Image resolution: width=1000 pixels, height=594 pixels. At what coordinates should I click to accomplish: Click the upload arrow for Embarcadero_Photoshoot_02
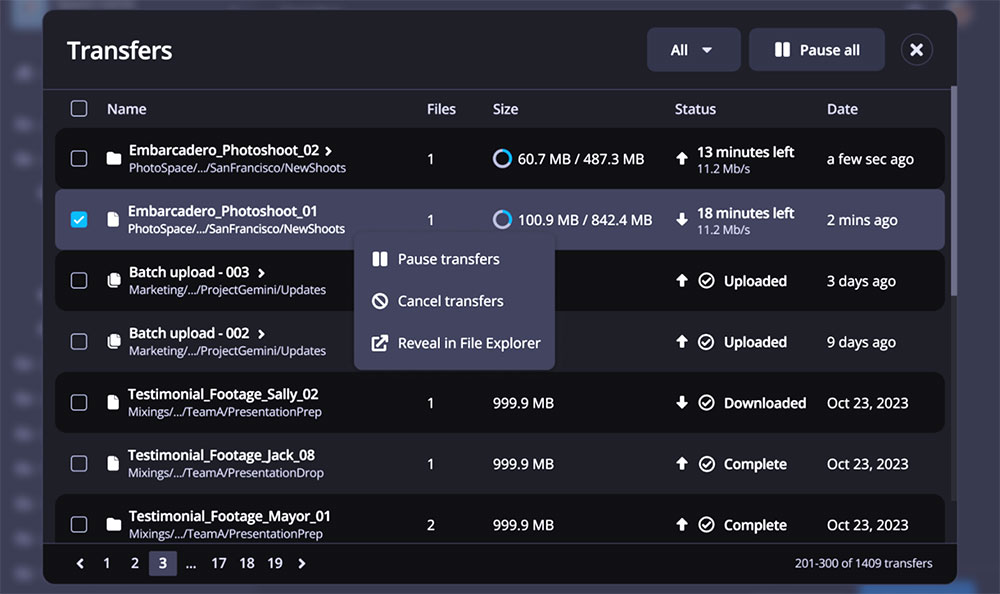682,158
